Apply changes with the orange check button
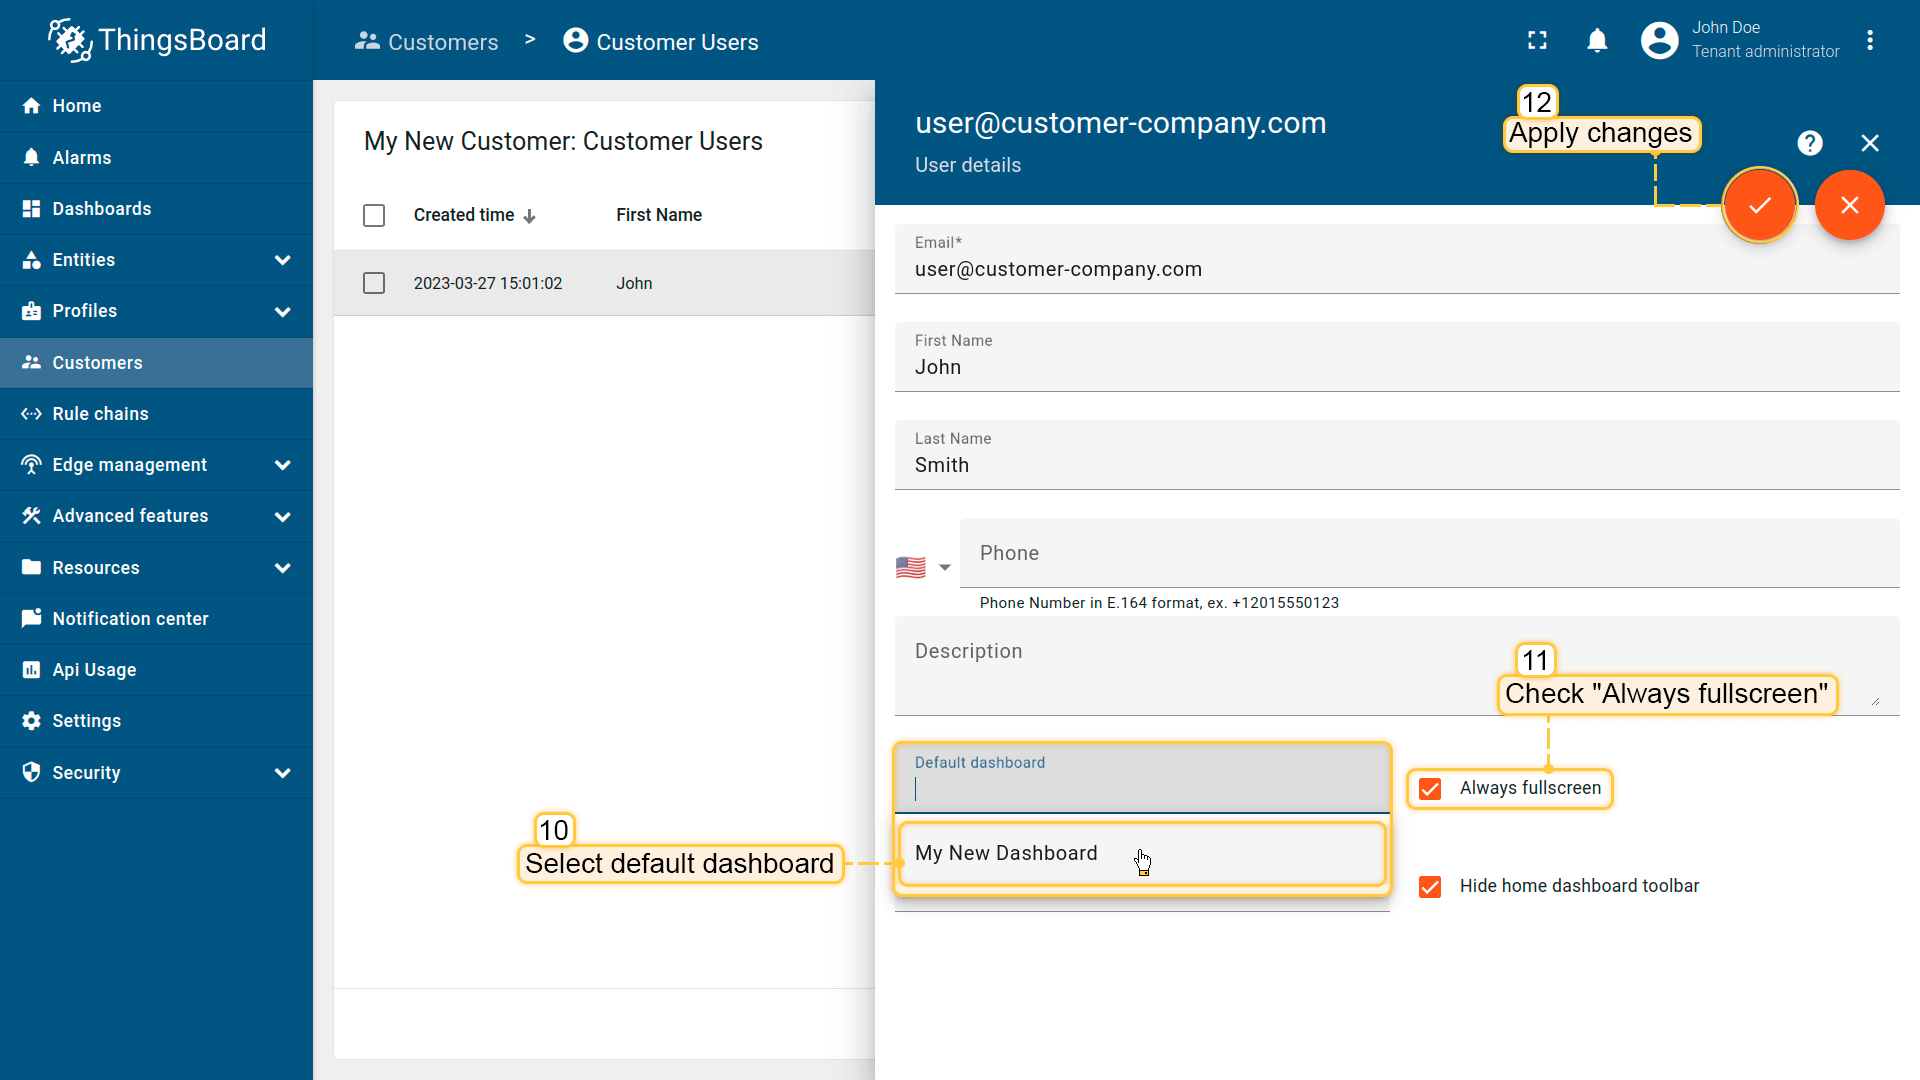 click(x=1760, y=205)
